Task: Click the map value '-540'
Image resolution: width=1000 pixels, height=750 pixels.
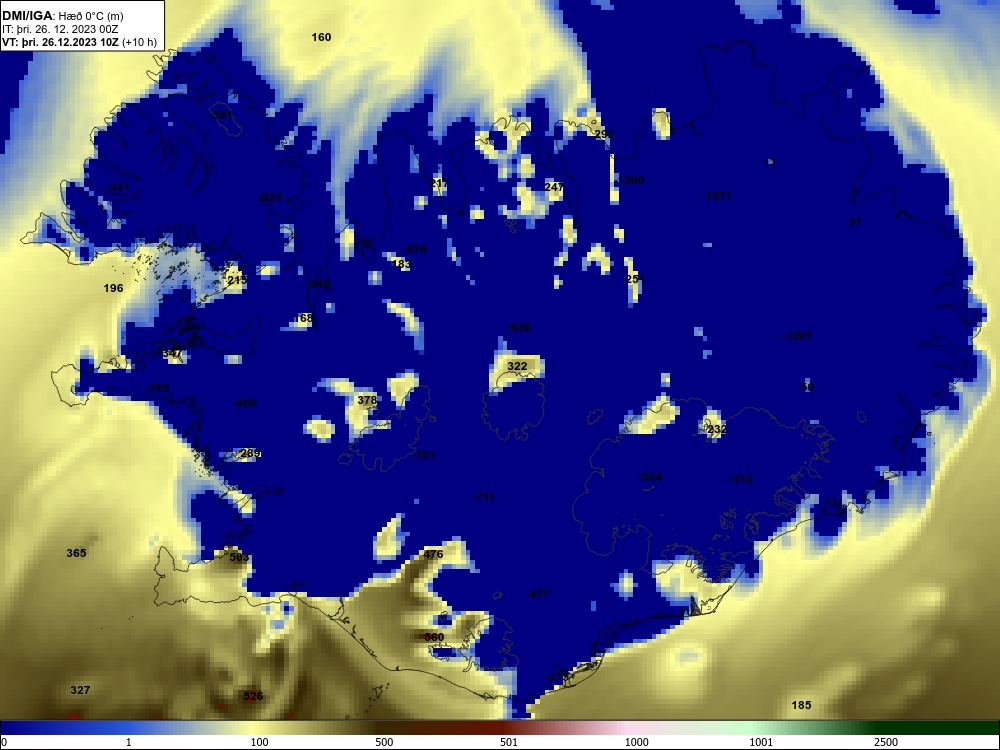Action: coord(318,284)
